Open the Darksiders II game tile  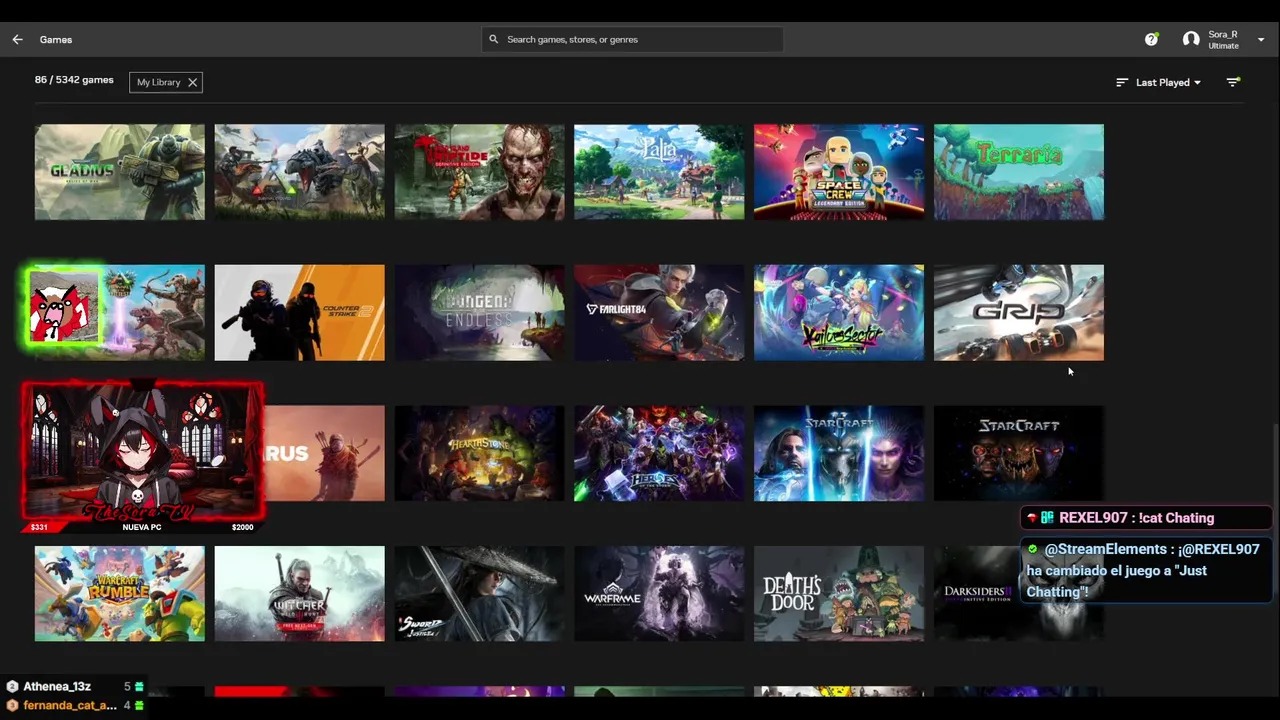1019,593
